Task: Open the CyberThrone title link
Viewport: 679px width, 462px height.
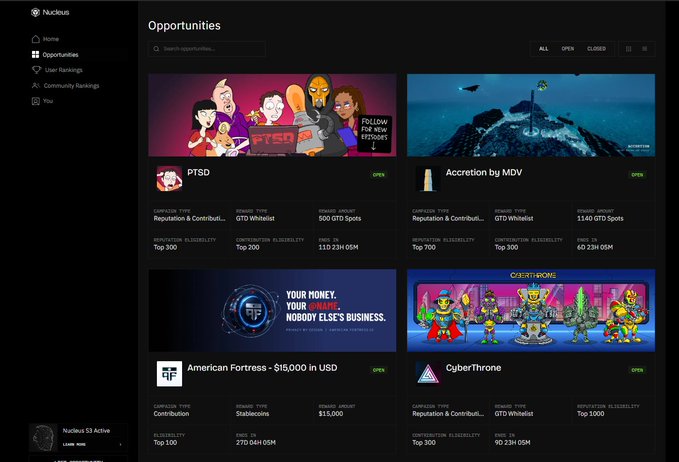Action: [x=473, y=368]
